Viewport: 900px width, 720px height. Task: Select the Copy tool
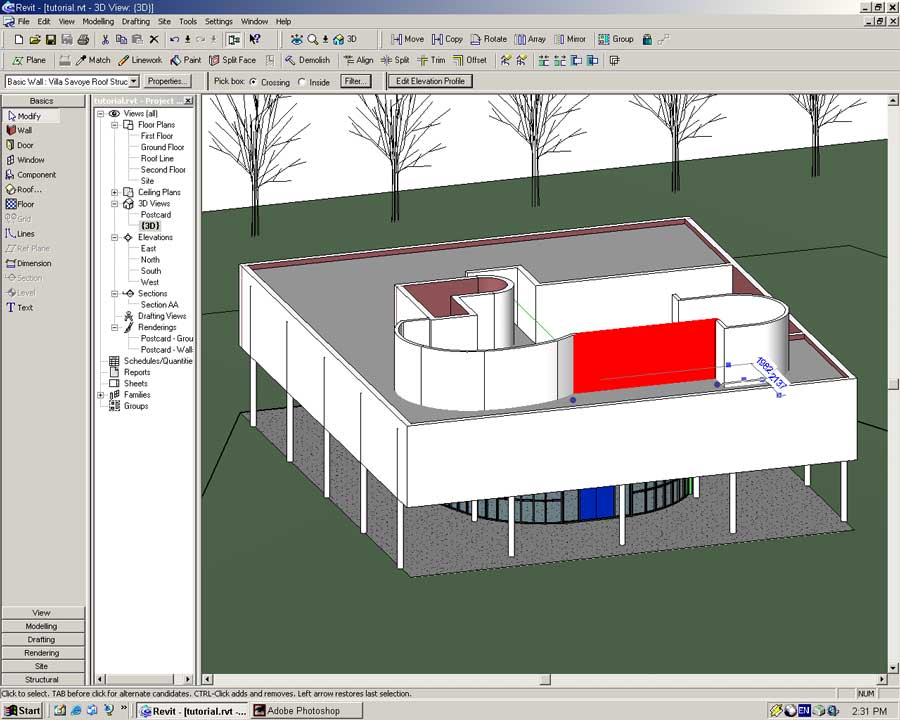448,39
